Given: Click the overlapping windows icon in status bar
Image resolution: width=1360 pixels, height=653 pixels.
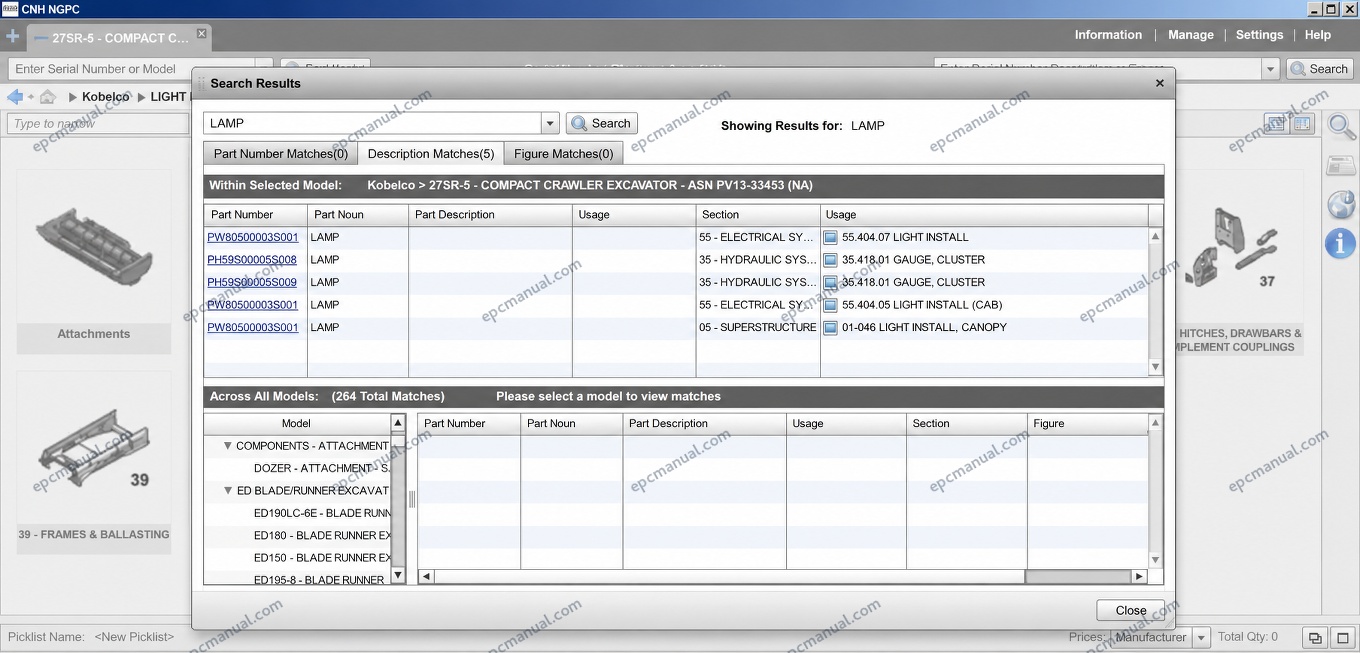Looking at the screenshot, I should click(x=1316, y=638).
